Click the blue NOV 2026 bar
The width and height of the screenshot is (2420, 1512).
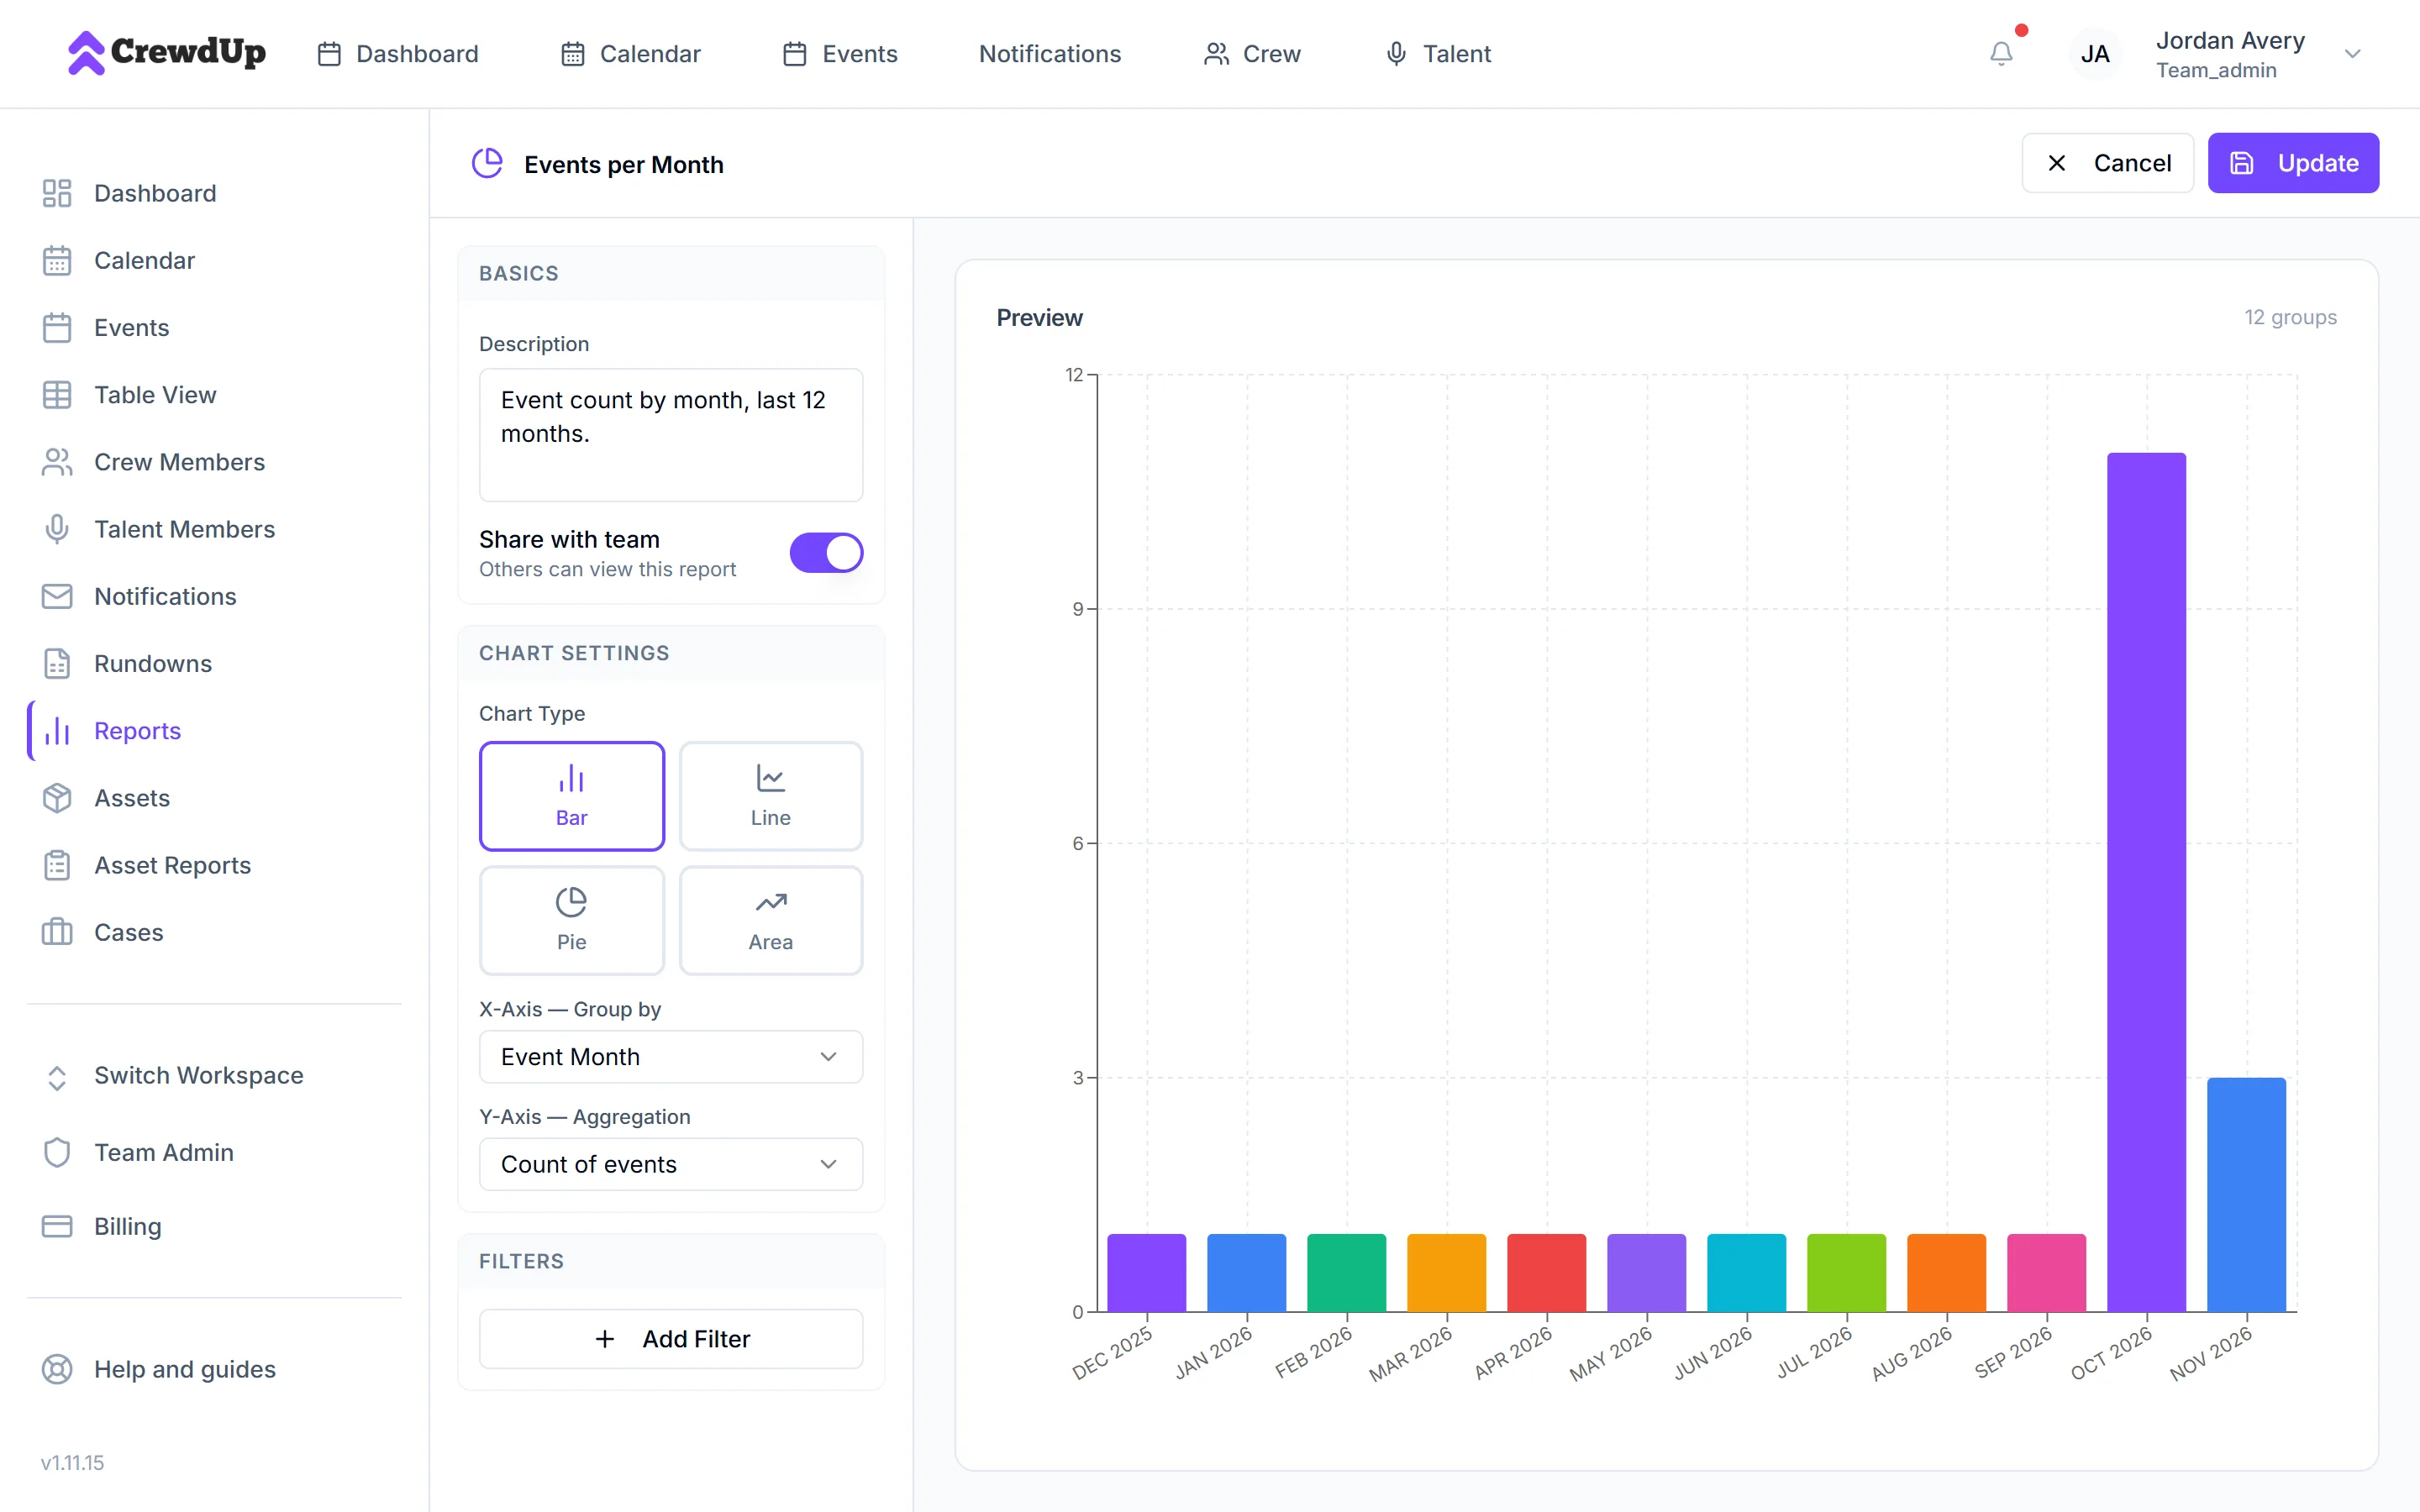pos(2246,1194)
